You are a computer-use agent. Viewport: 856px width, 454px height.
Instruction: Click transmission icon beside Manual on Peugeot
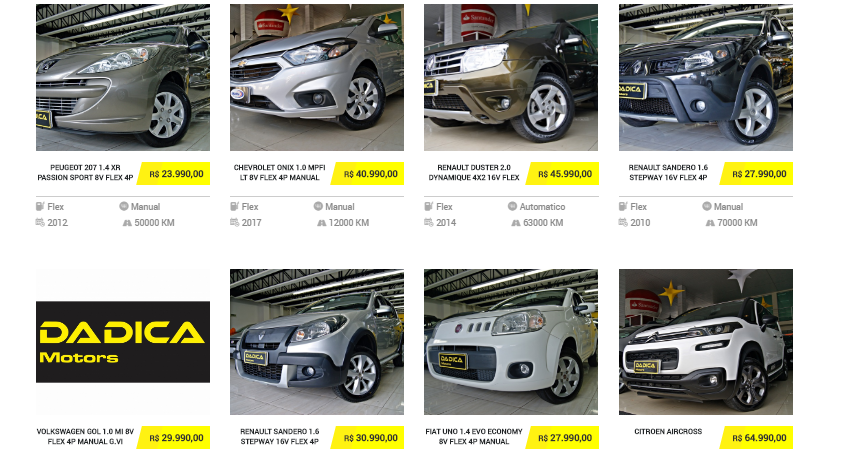tap(123, 206)
